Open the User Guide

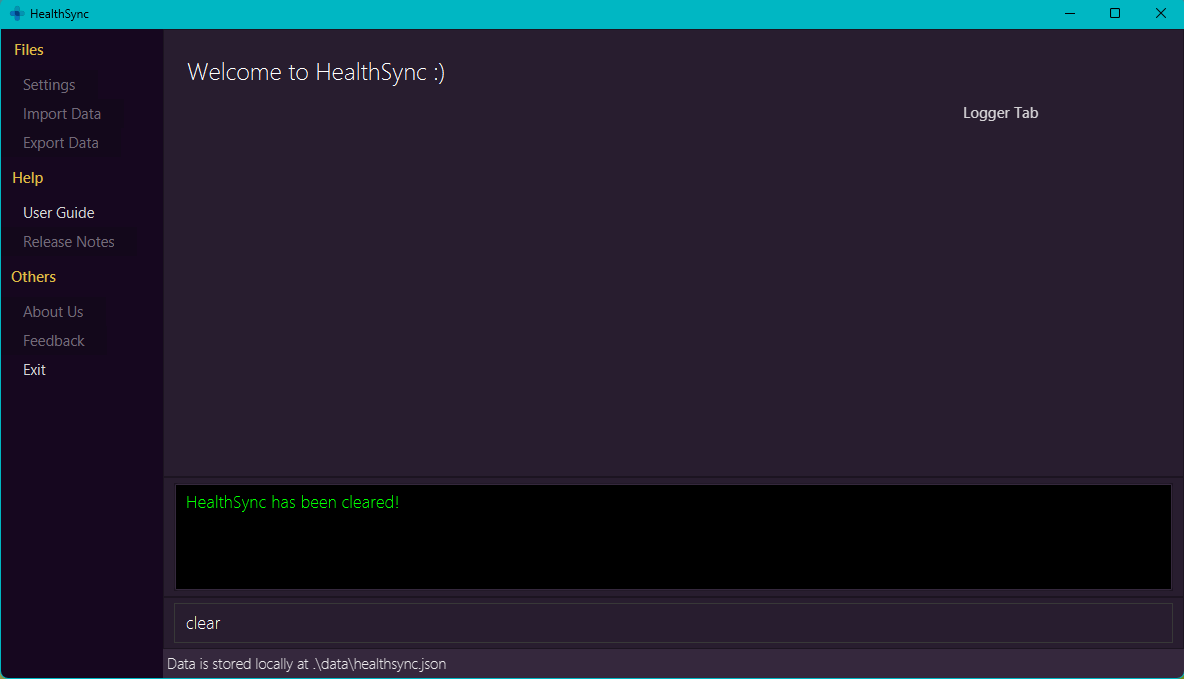click(x=59, y=213)
